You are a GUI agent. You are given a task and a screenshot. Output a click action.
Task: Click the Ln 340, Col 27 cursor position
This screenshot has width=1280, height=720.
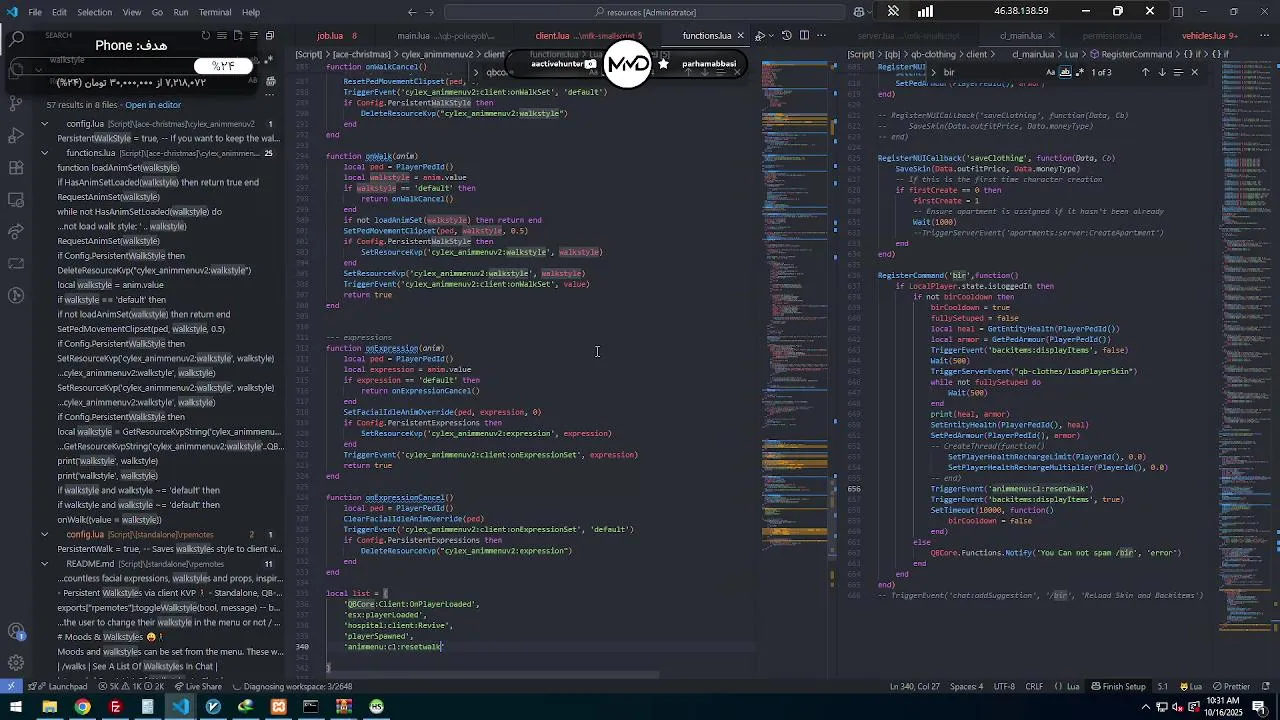[x=915, y=687]
